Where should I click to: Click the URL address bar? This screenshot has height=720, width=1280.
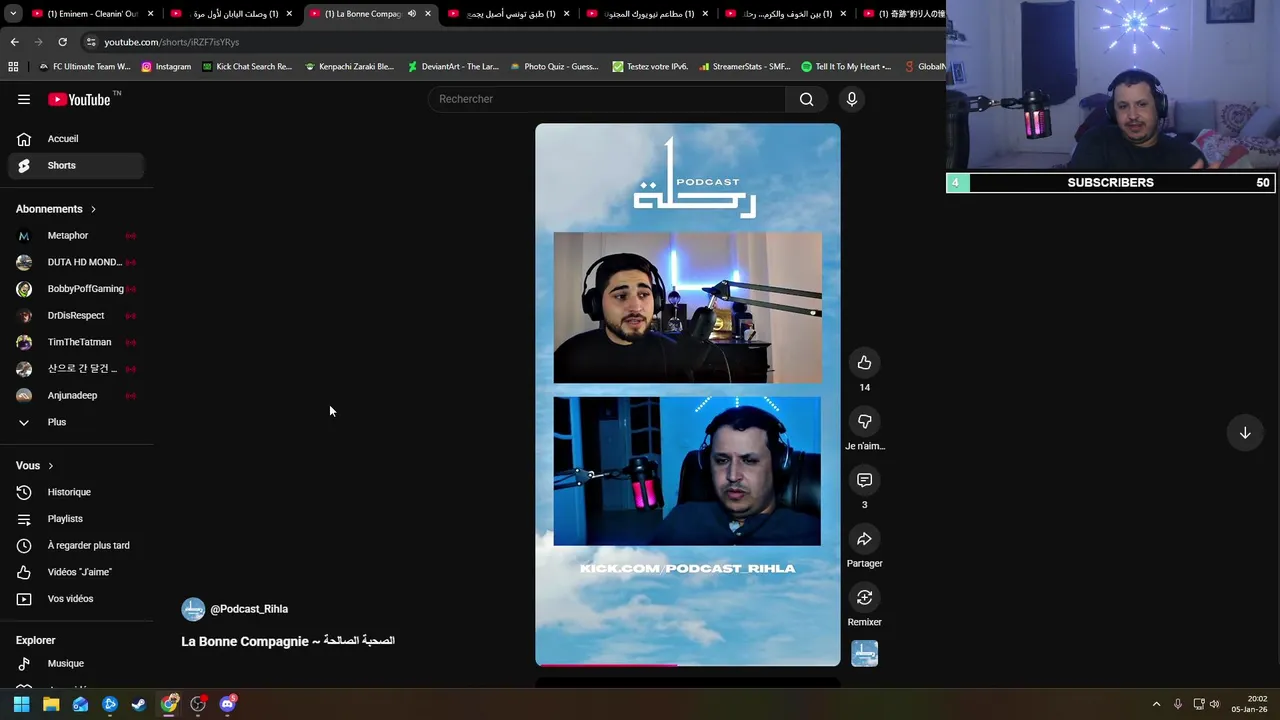(510, 42)
